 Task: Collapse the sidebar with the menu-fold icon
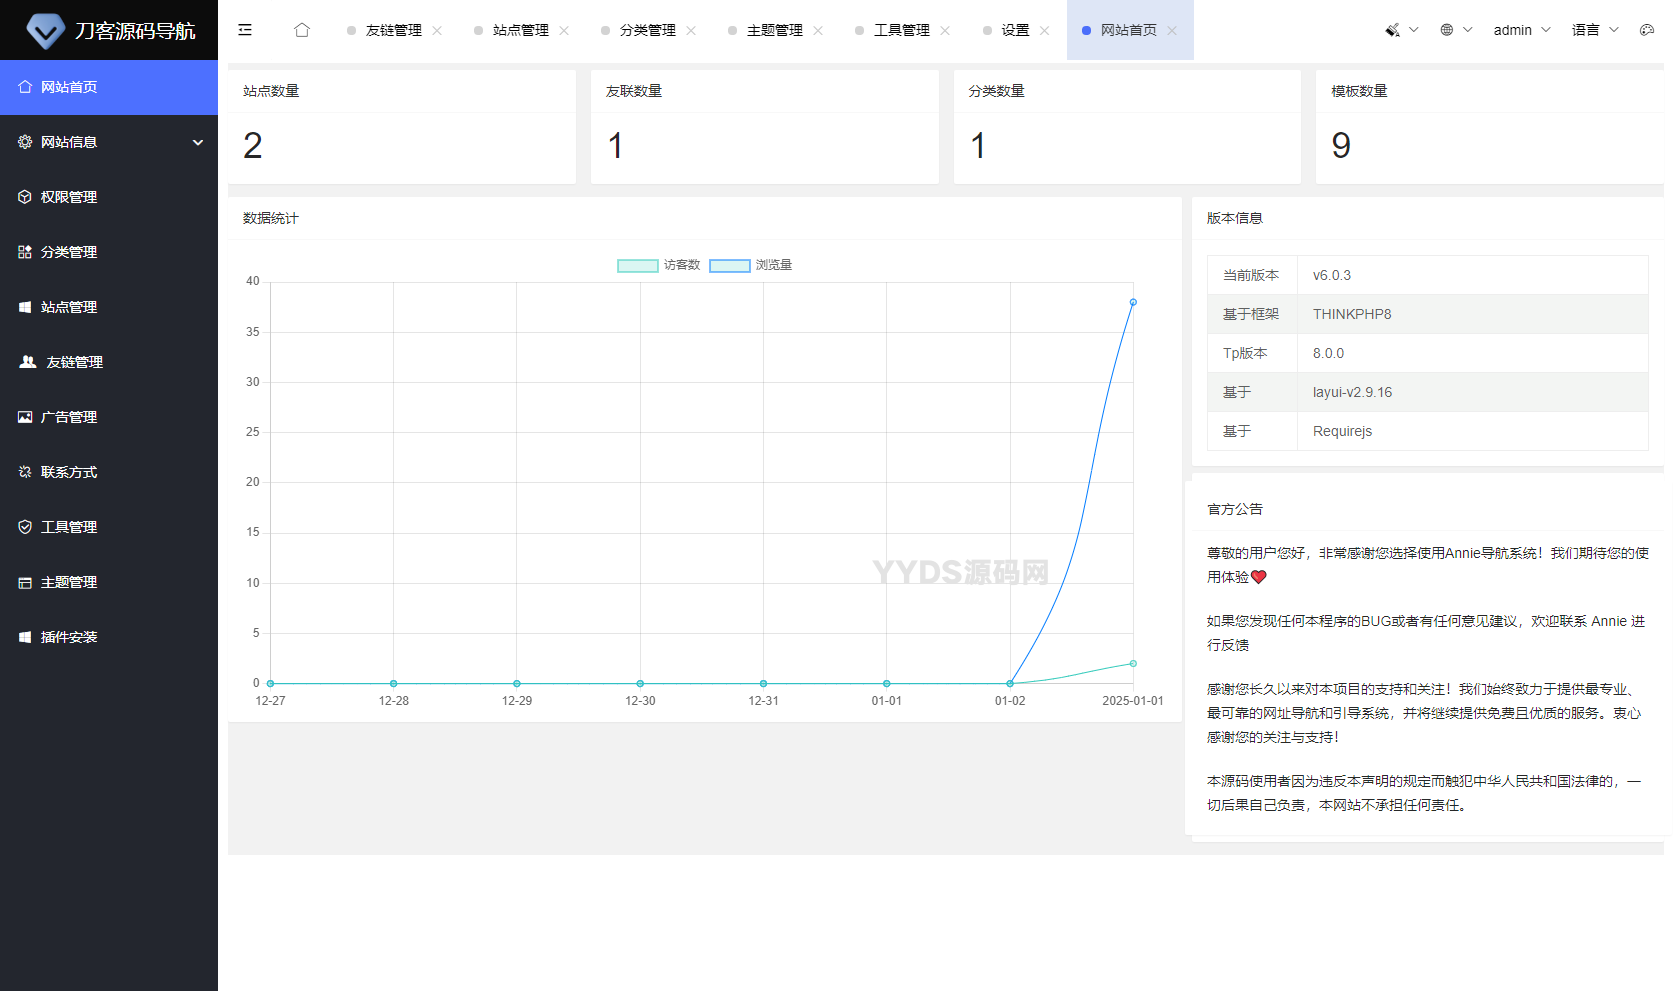(245, 30)
